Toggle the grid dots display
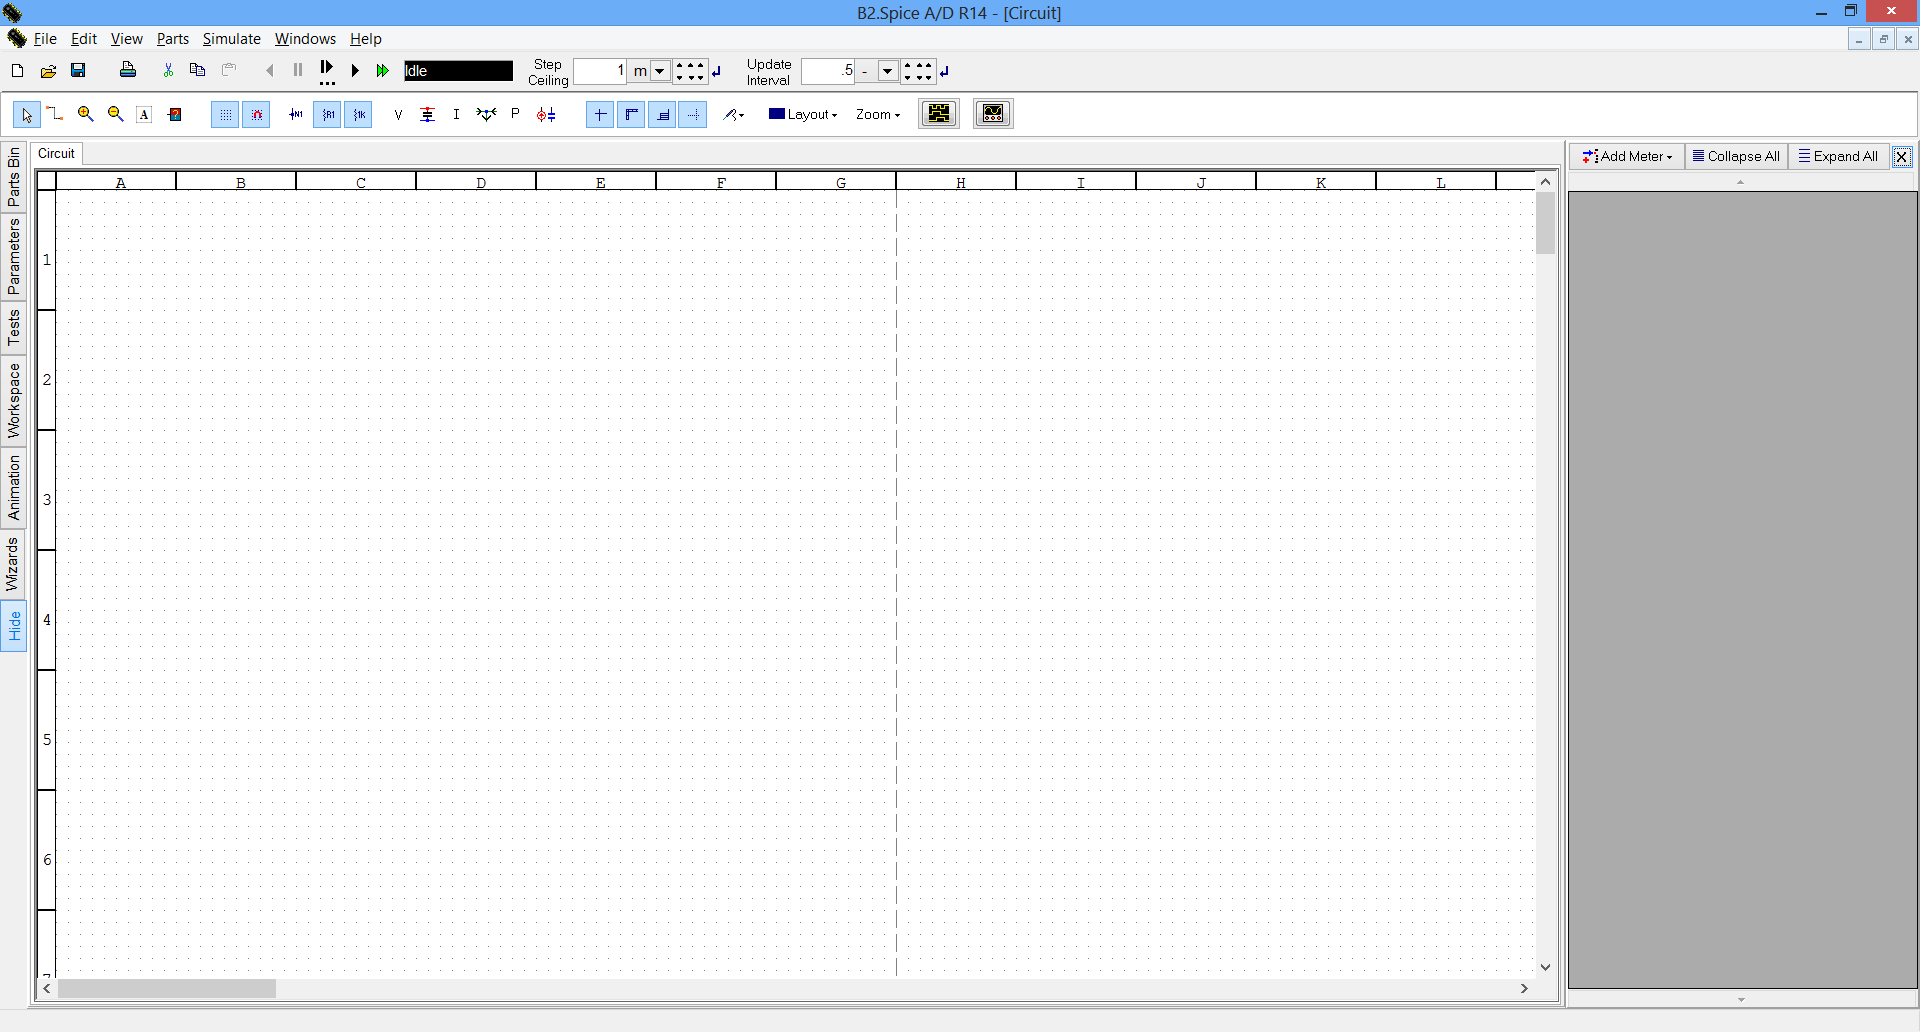 [226, 115]
